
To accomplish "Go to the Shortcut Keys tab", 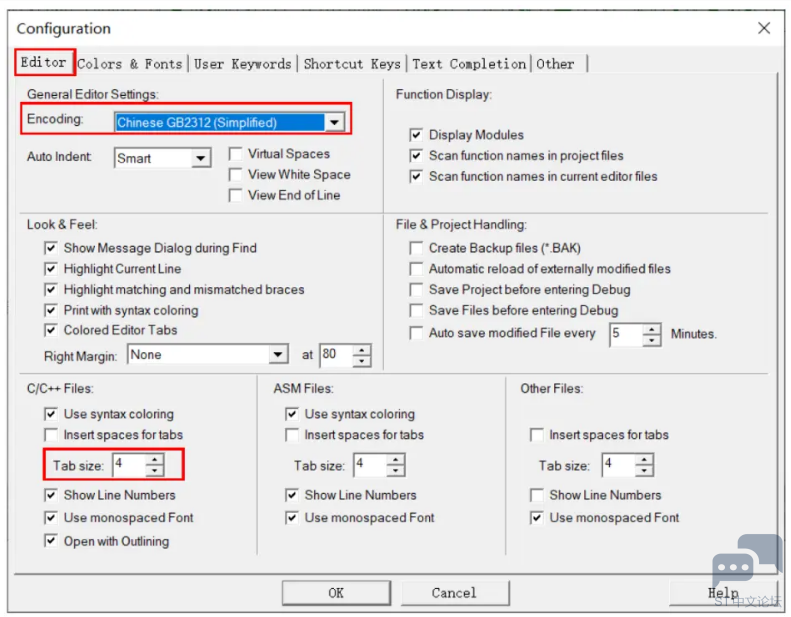I will 352,64.
